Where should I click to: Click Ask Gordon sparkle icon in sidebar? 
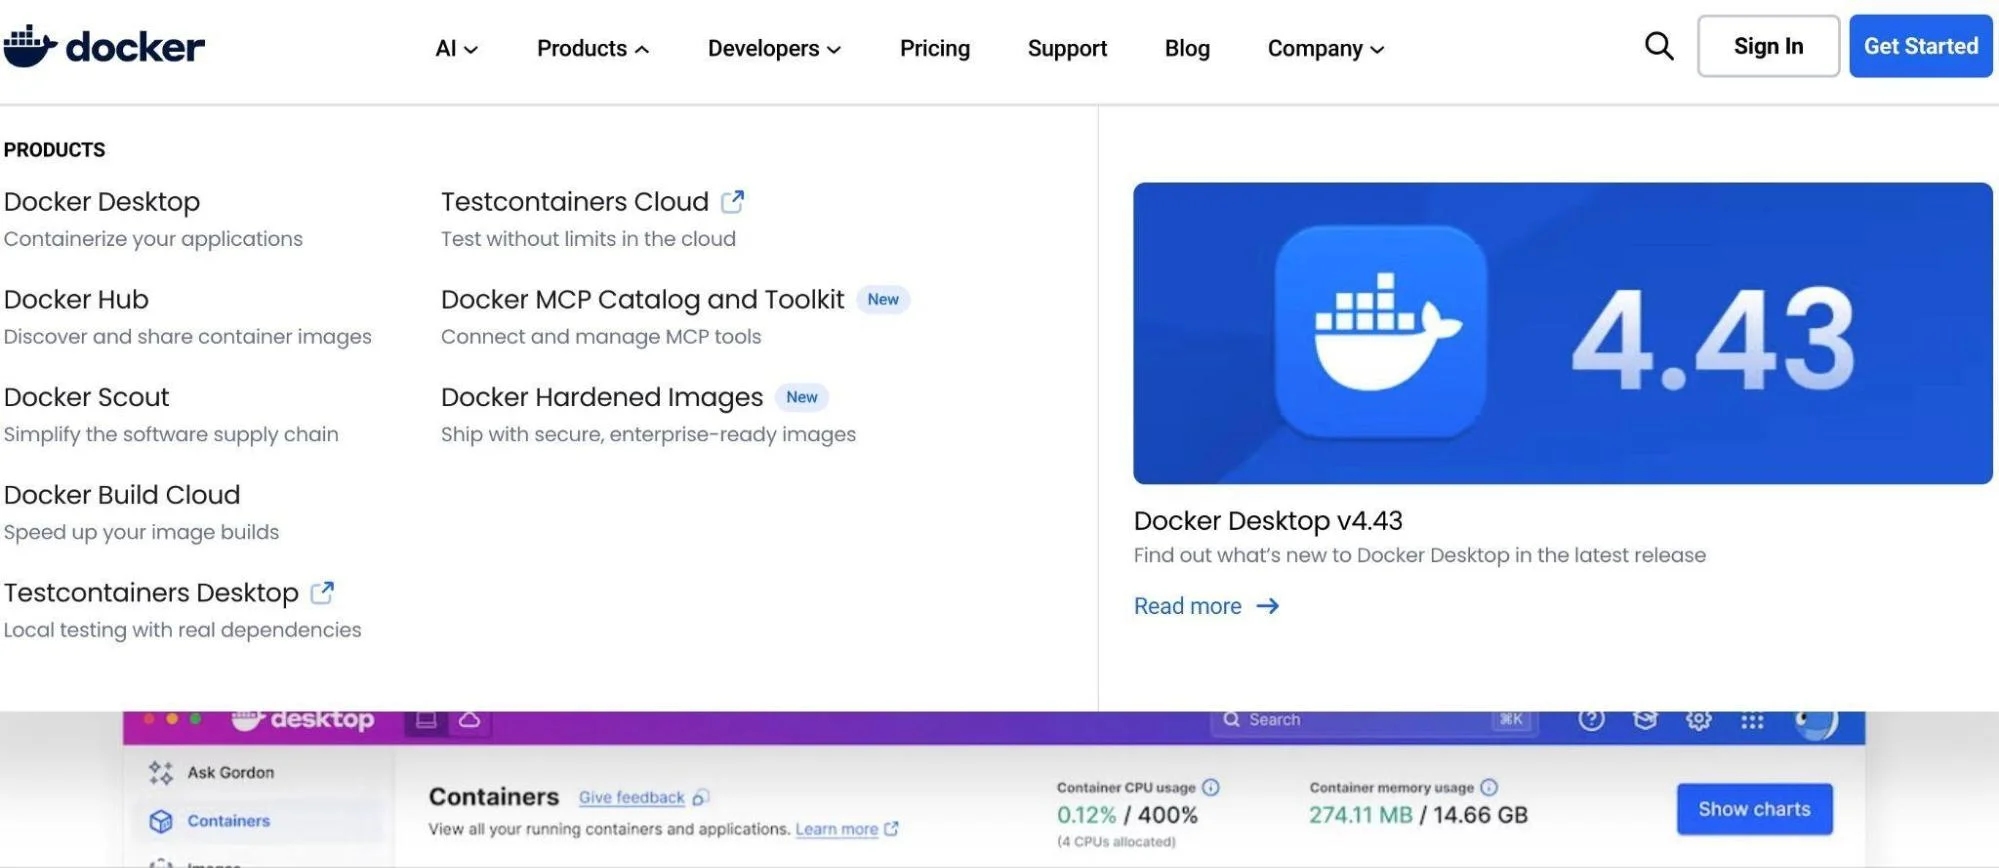[160, 772]
